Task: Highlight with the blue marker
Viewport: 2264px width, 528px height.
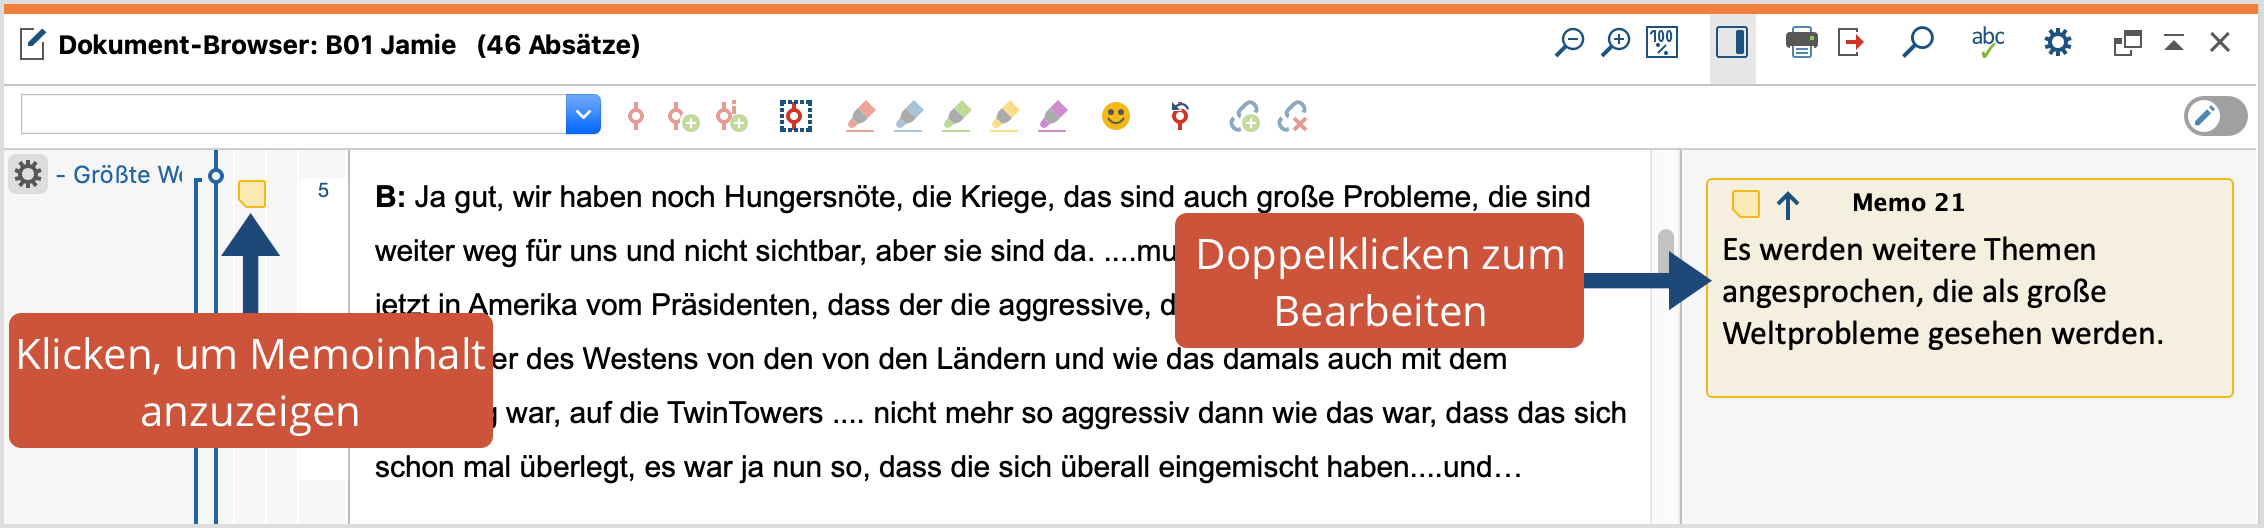Action: (909, 117)
